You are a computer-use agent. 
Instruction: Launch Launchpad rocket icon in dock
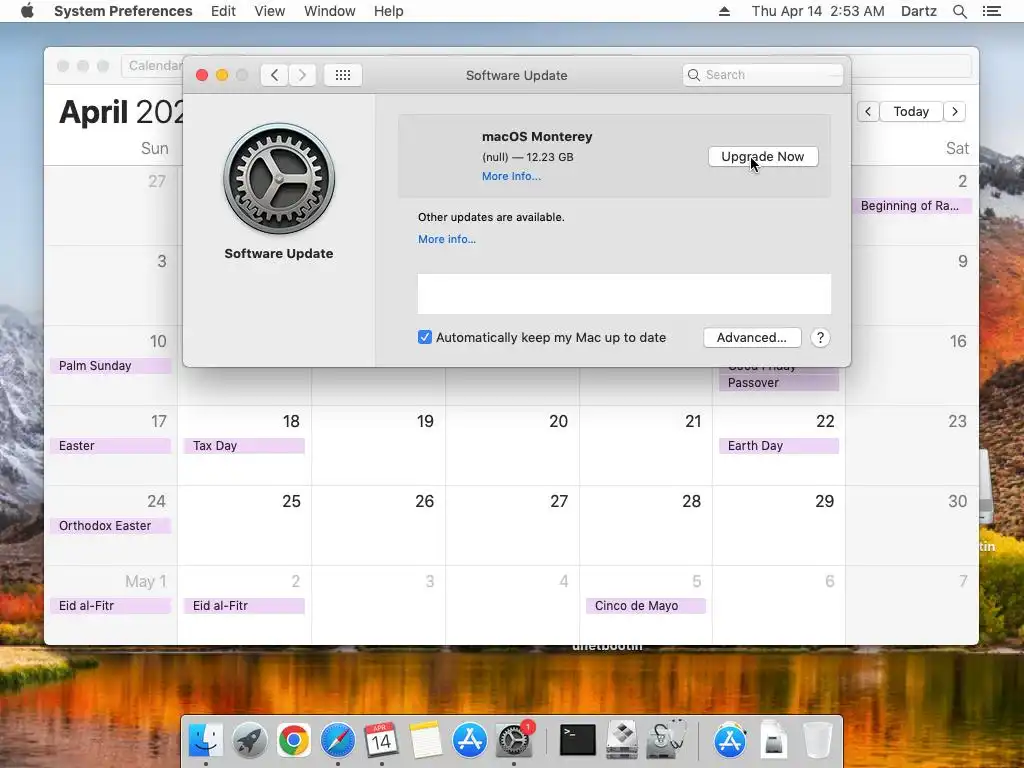pos(249,740)
